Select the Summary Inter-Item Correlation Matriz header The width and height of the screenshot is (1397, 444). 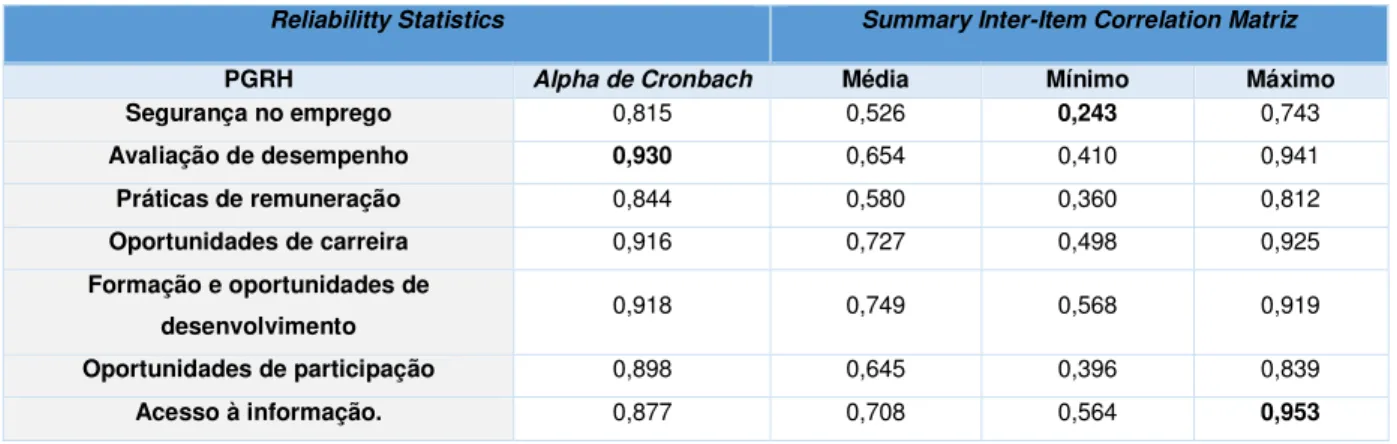1079,22
